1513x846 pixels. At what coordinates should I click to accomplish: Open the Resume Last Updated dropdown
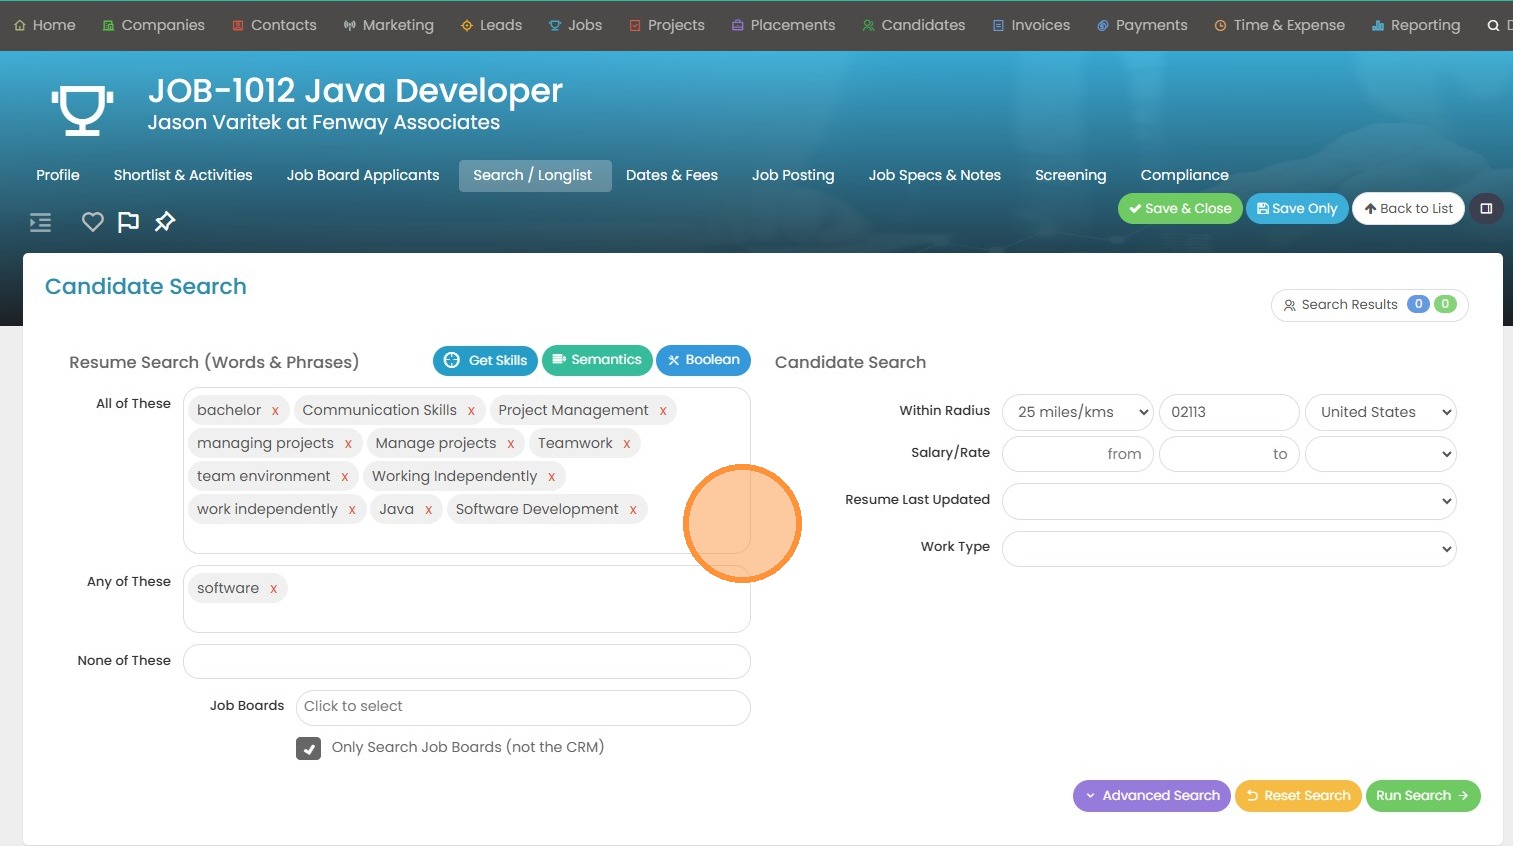(x=1228, y=501)
